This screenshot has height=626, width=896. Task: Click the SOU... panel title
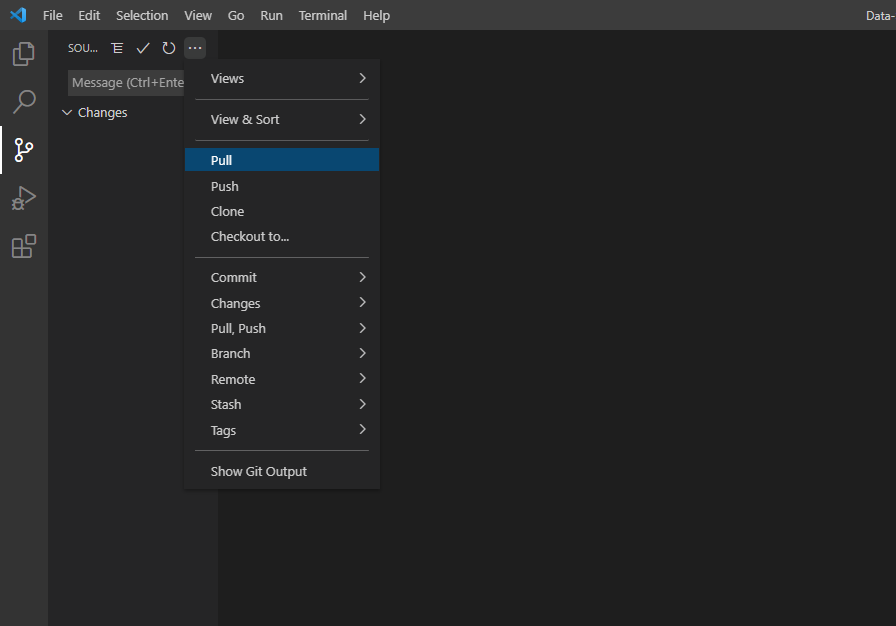(x=83, y=49)
